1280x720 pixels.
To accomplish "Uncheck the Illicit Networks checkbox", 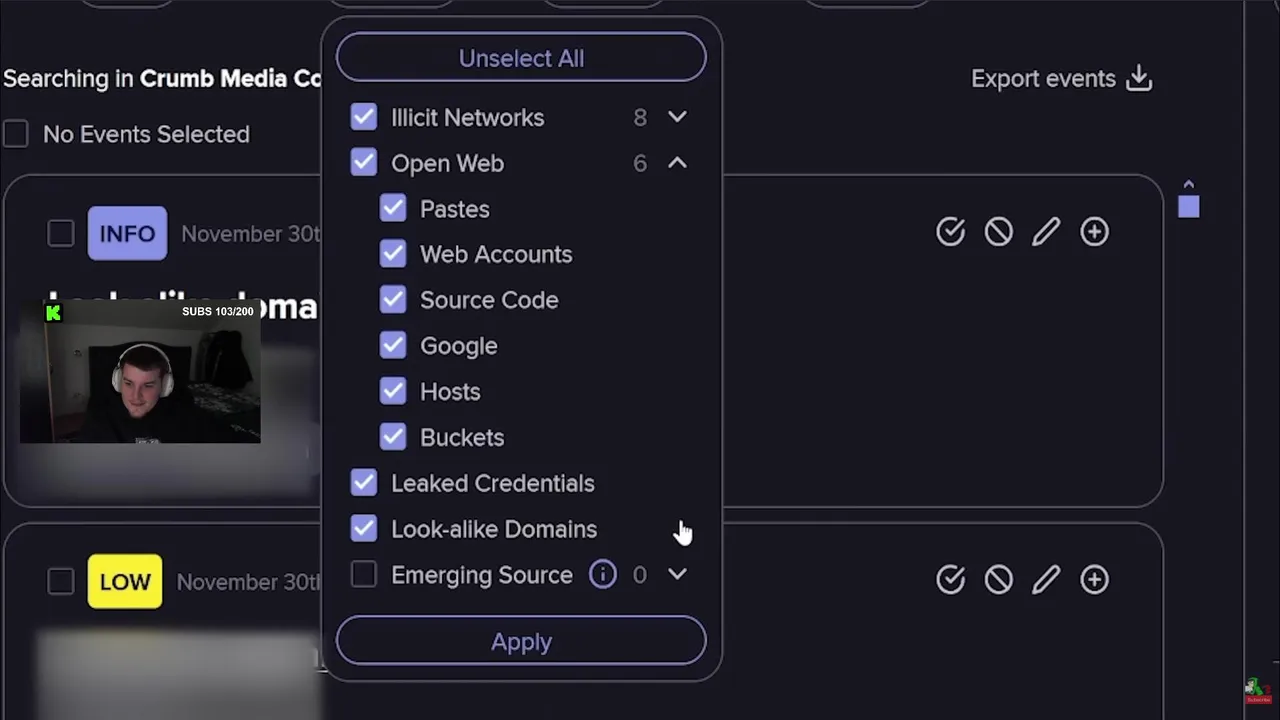I will pos(364,117).
